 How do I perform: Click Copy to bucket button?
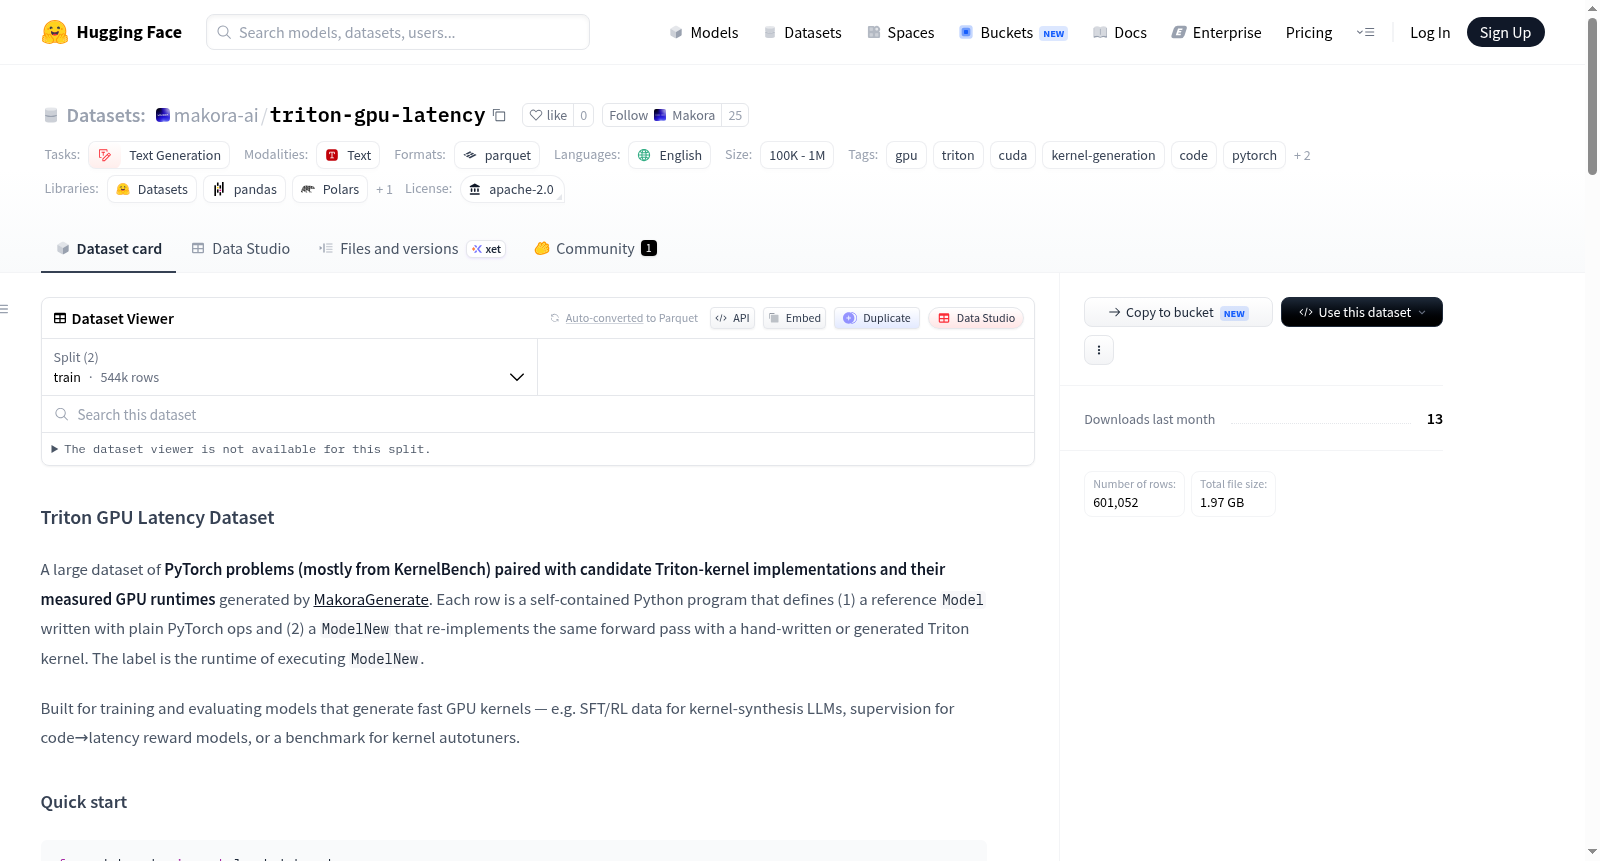pos(1178,312)
